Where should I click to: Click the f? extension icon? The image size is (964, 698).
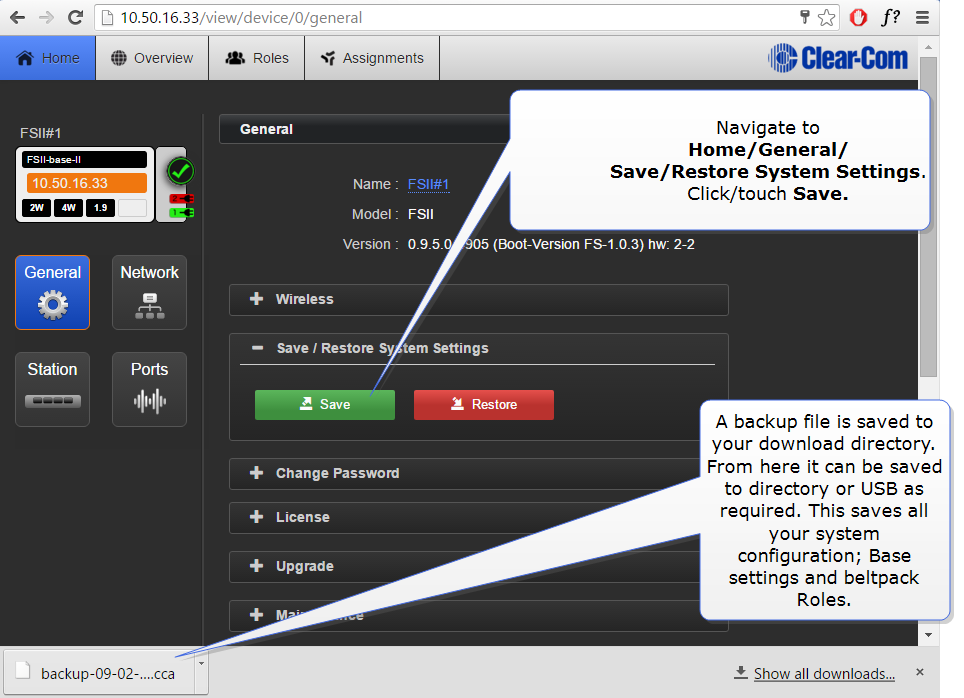coord(890,17)
